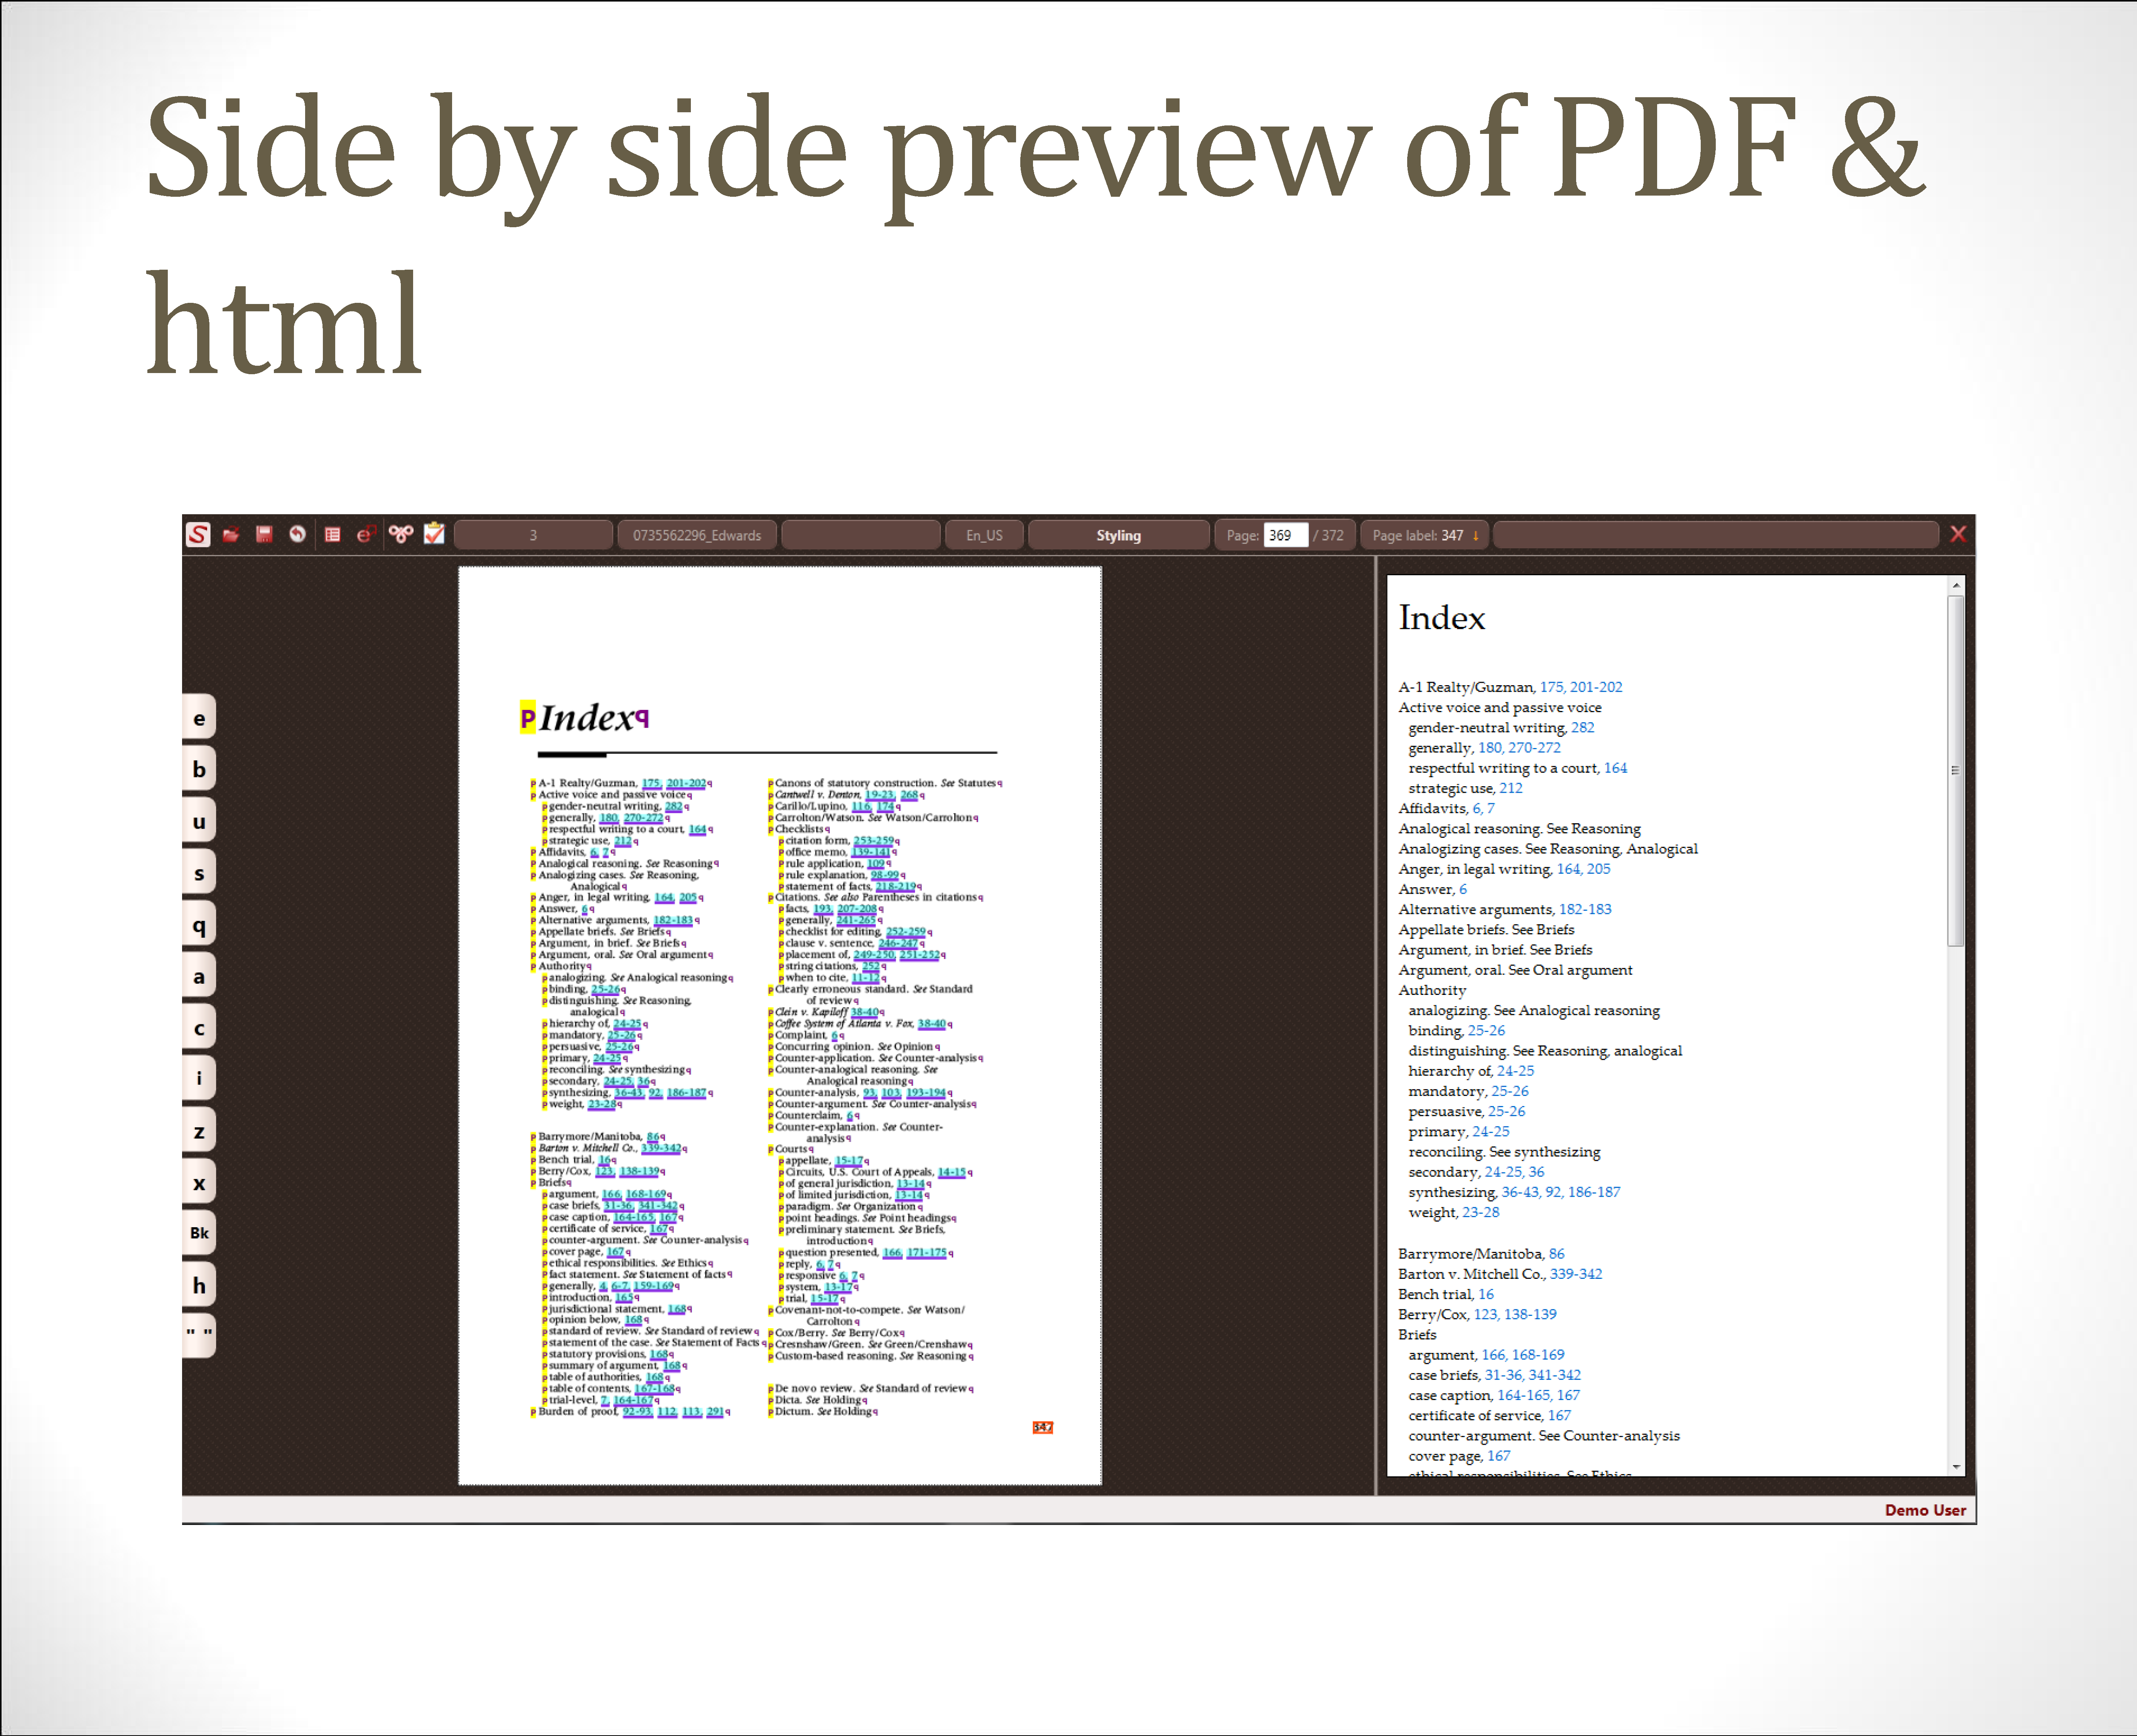
Task: Click the red X close icon in toolbar
Action: coord(1958,534)
